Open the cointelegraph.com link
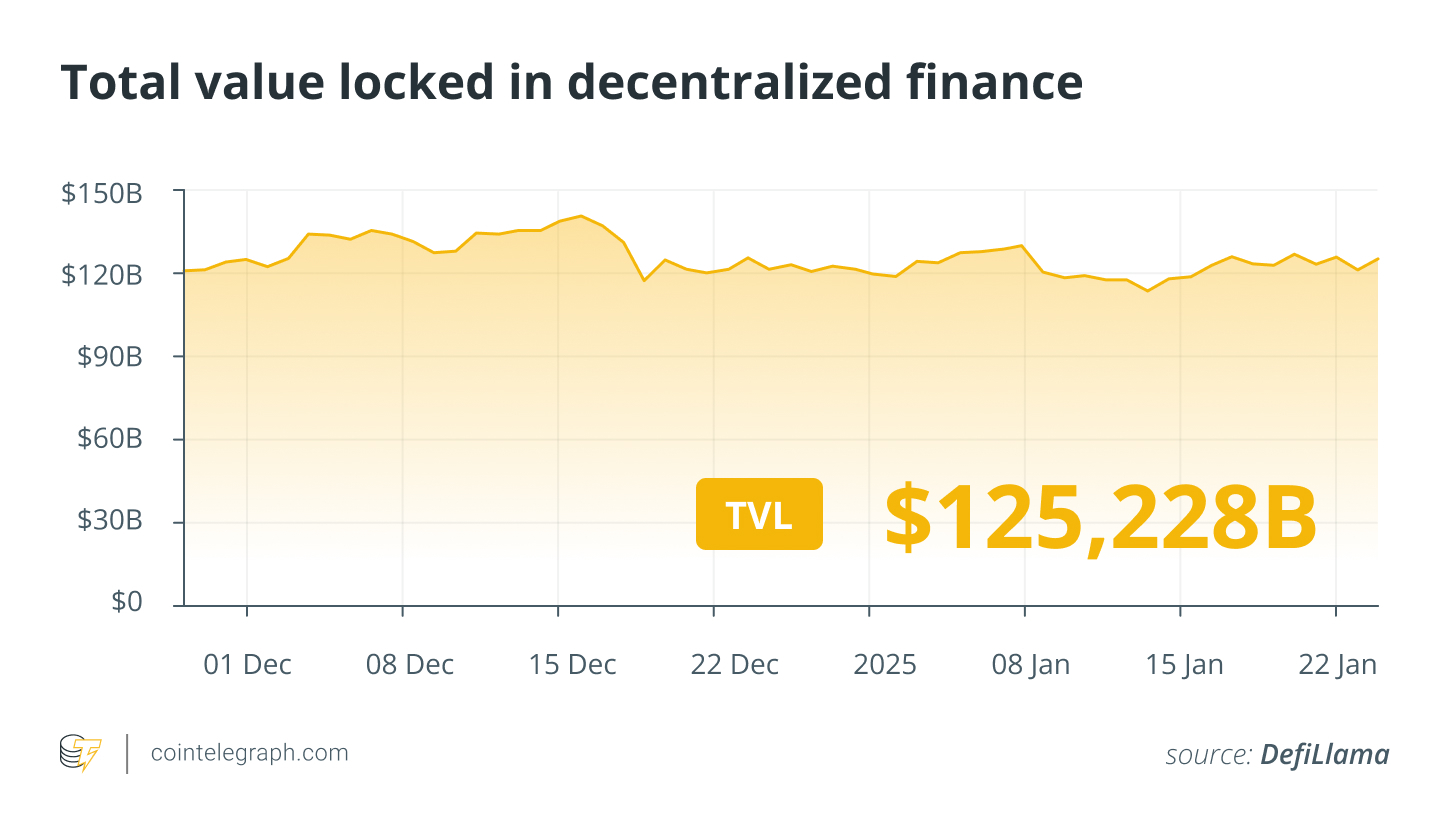Viewport: 1450px width, 834px height. click(x=249, y=753)
